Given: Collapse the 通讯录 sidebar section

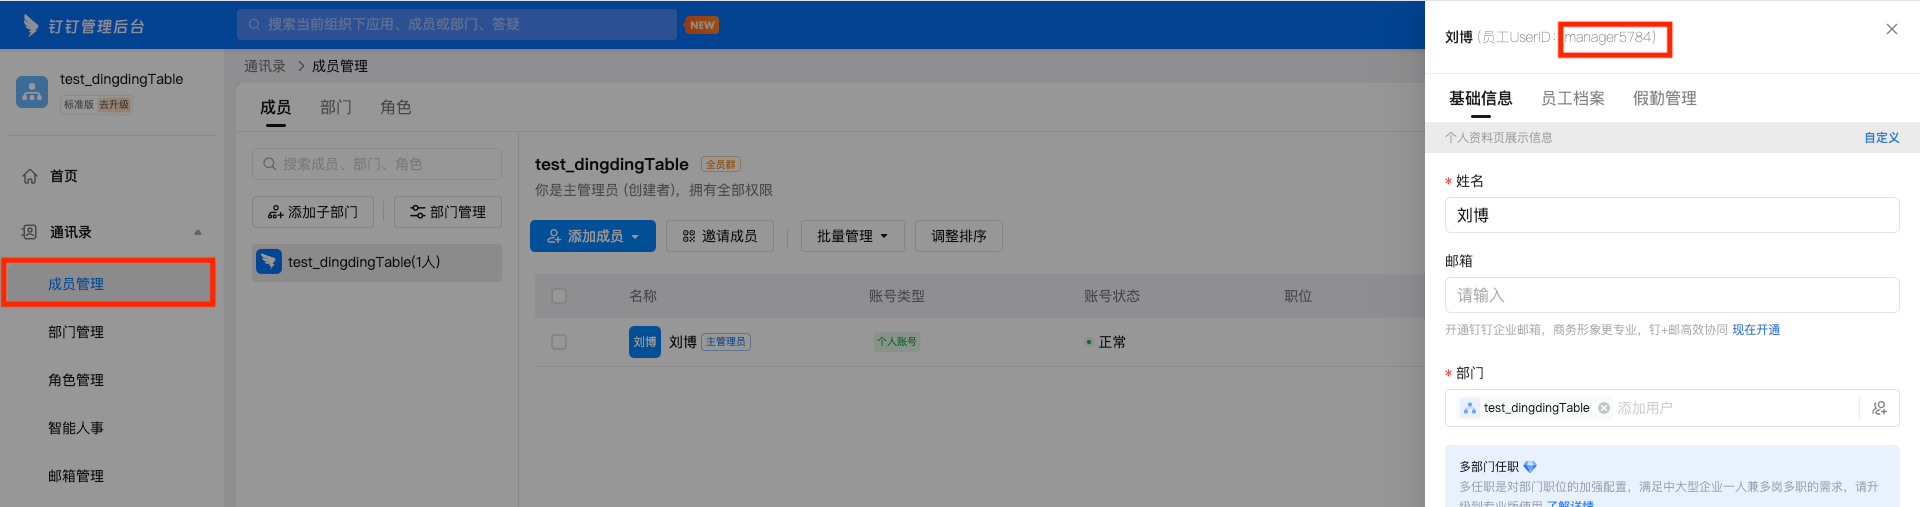Looking at the screenshot, I should (198, 232).
